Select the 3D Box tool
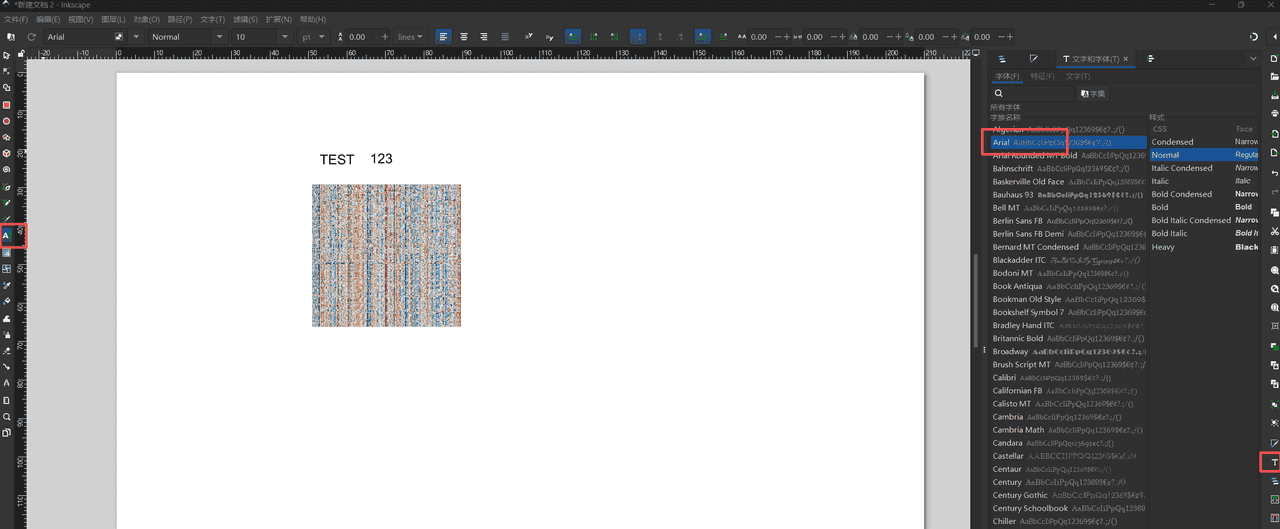 coord(6,154)
